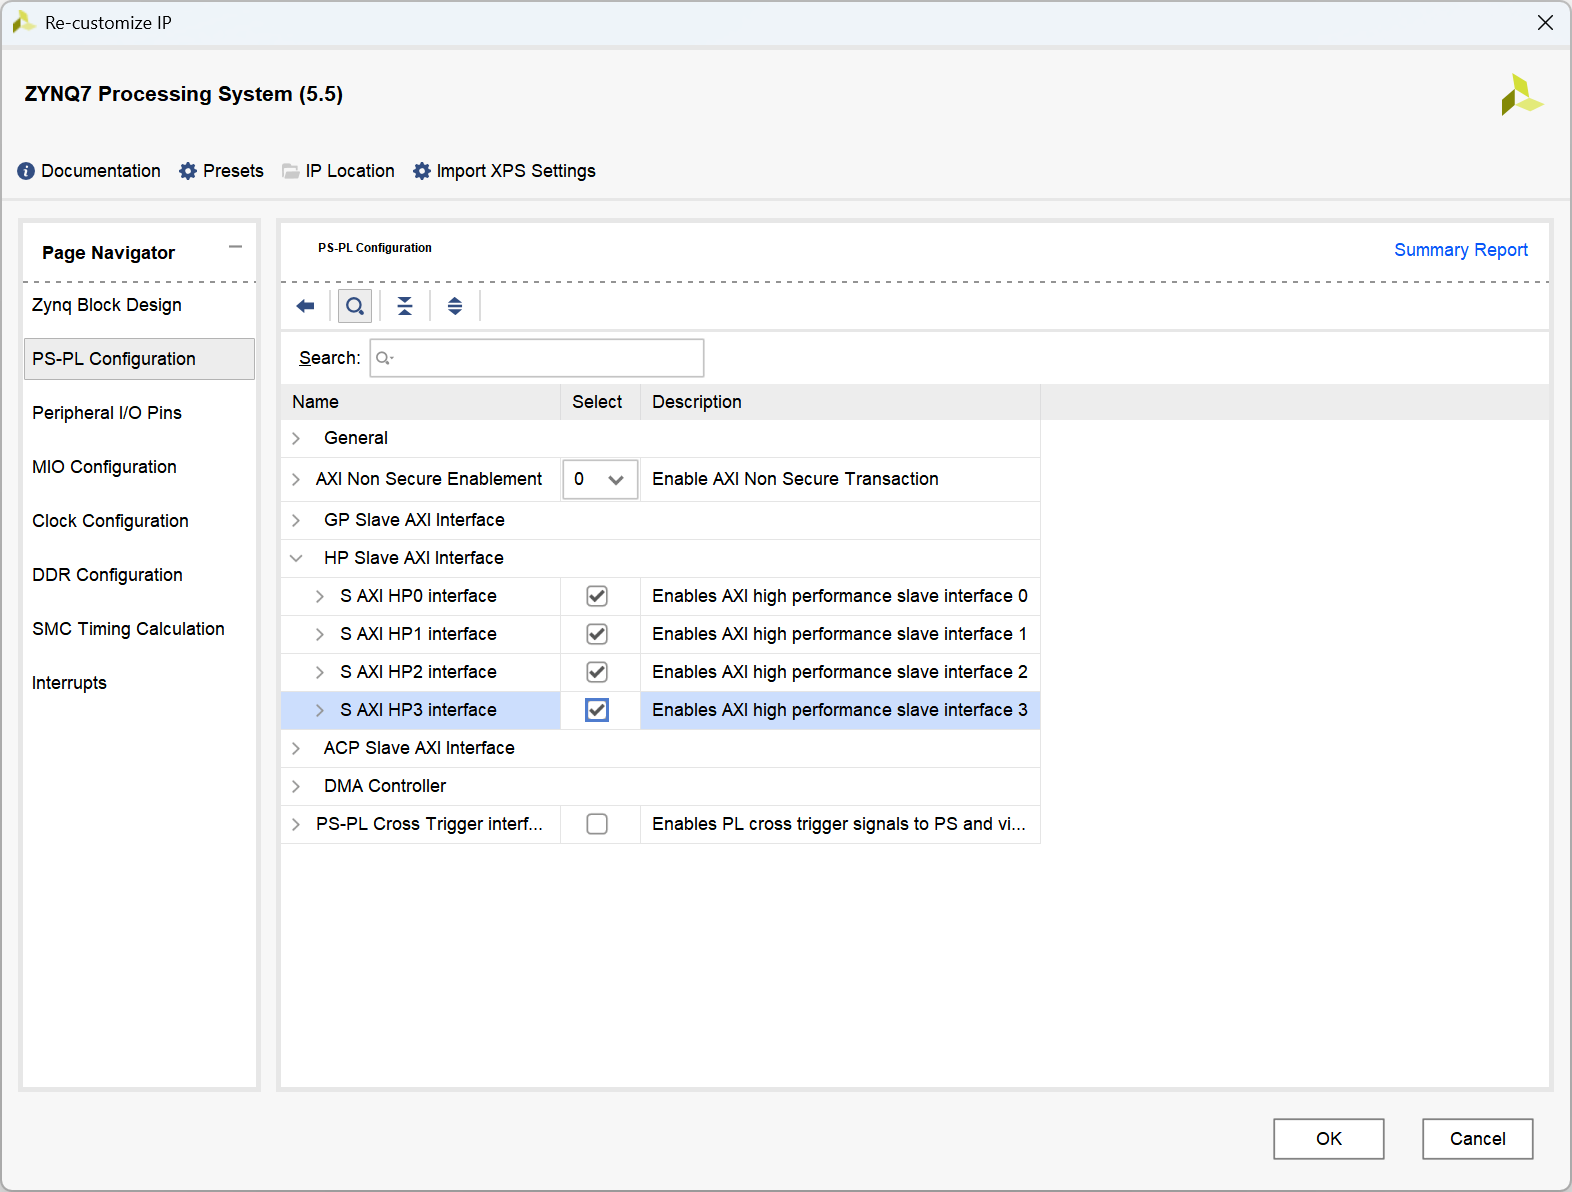Select 'DMA Controller' row label
The height and width of the screenshot is (1192, 1572).
click(385, 786)
